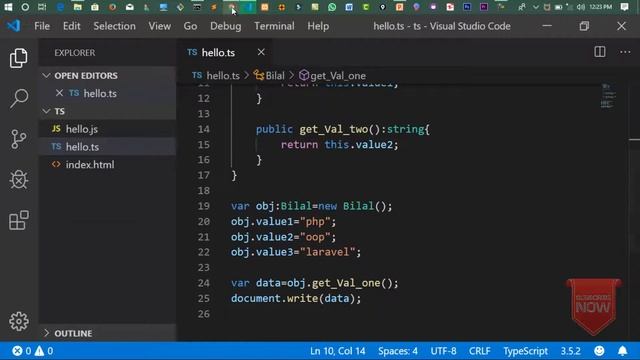Image resolution: width=640 pixels, height=360 pixels.
Task: Click TypeScript language mode
Action: point(525,351)
